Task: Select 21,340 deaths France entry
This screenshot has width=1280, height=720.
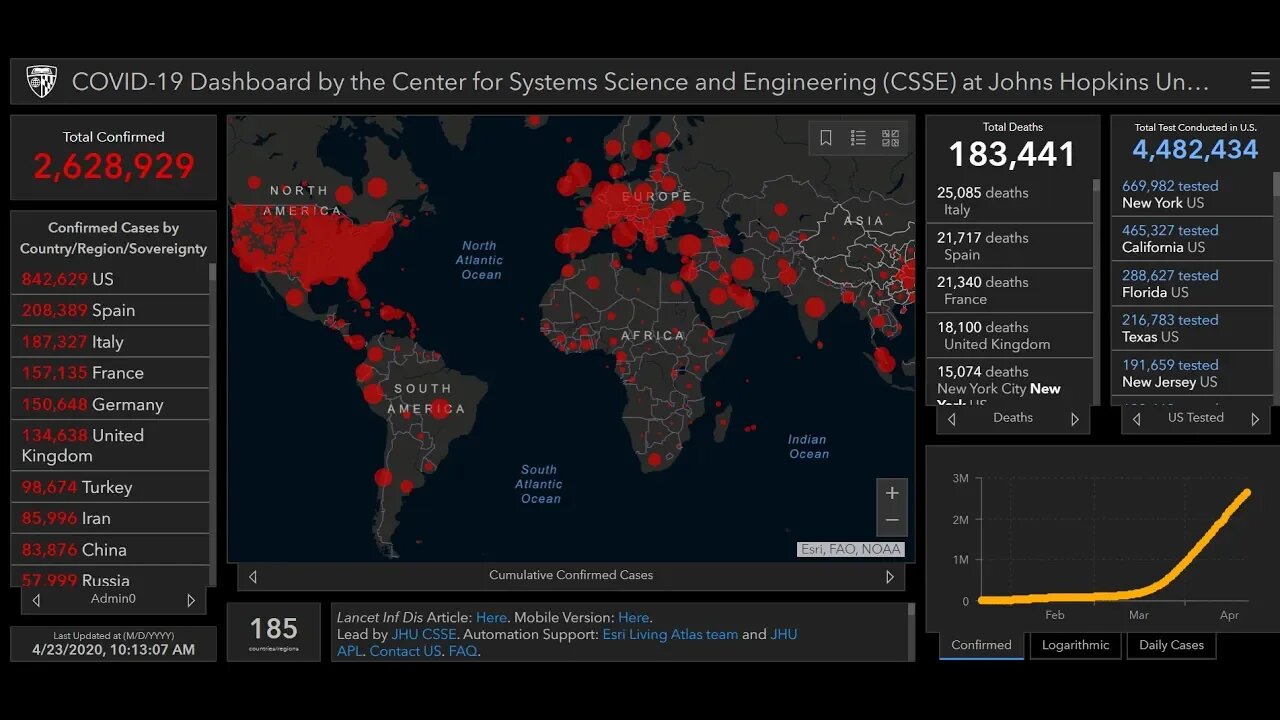Action: [x=1008, y=290]
